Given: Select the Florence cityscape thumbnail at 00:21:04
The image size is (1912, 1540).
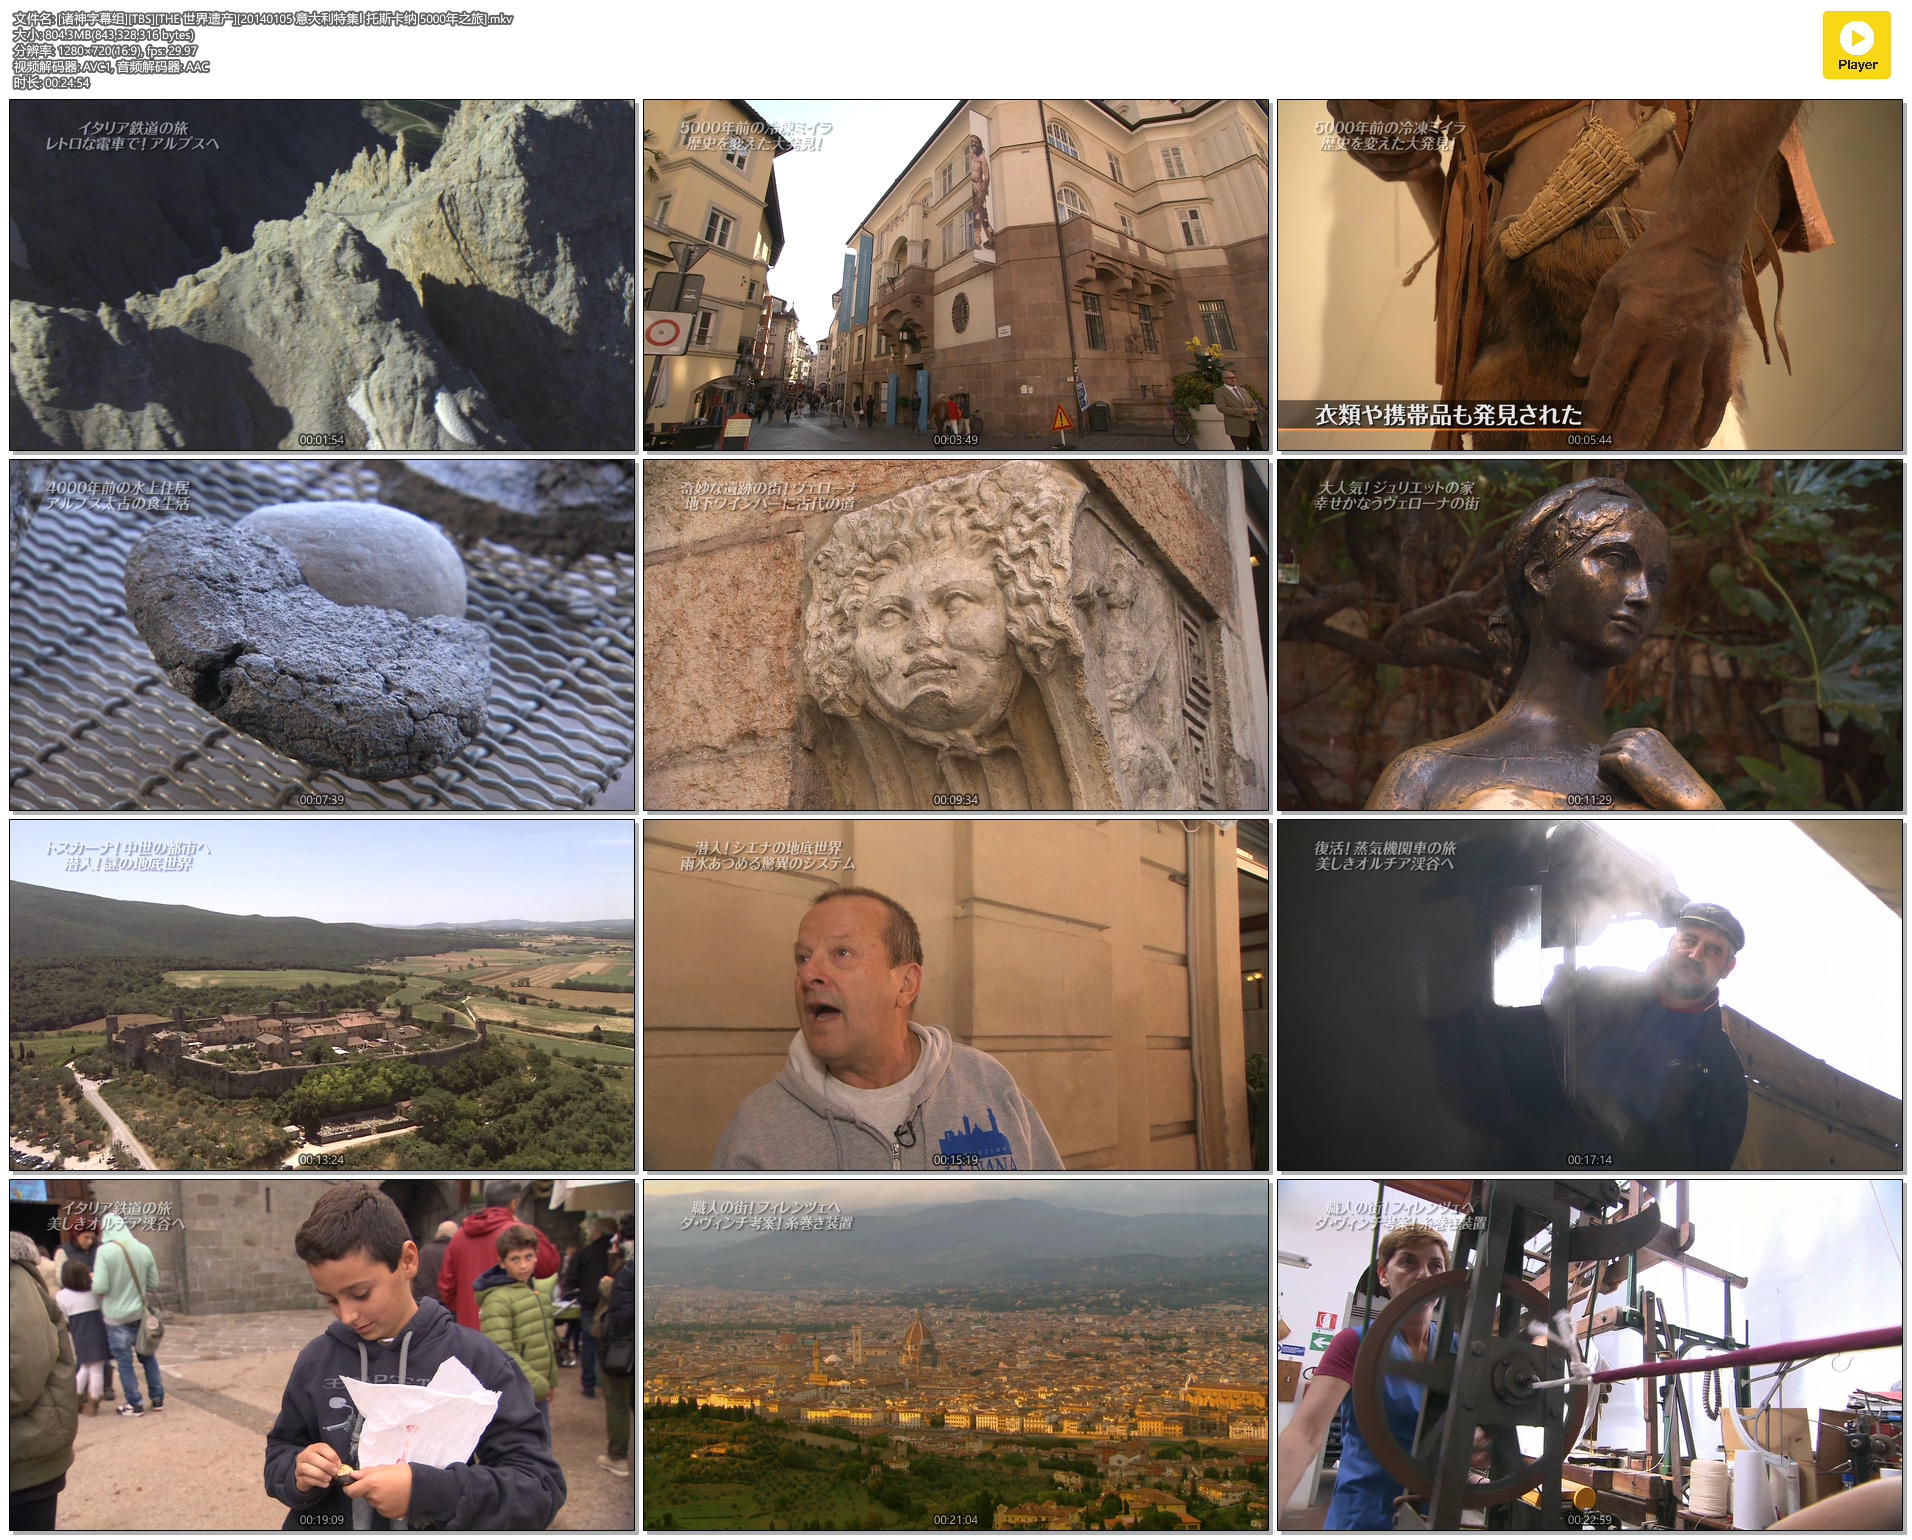Looking at the screenshot, I should tap(955, 1355).
